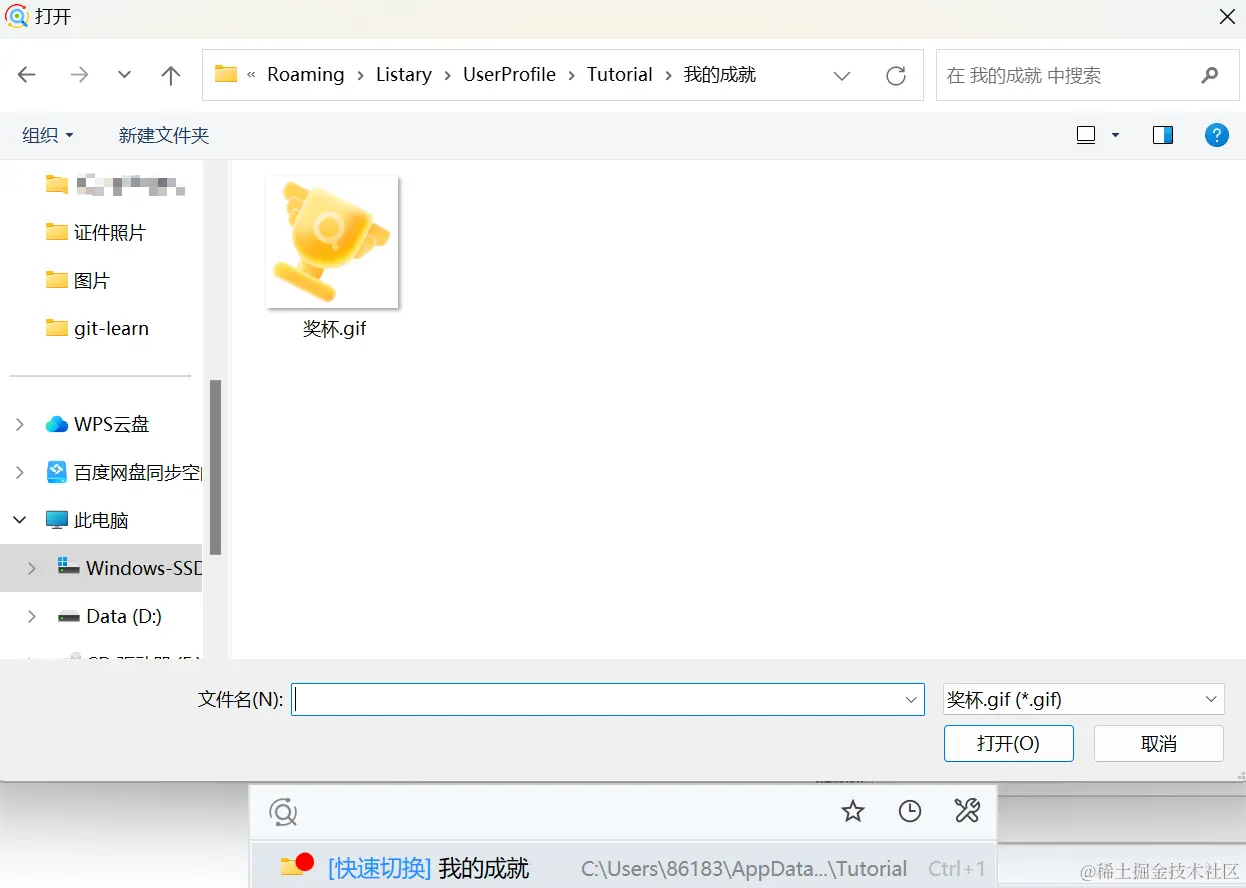The image size is (1246, 888).
Task: Toggle the preview pane
Action: [x=1163, y=135]
